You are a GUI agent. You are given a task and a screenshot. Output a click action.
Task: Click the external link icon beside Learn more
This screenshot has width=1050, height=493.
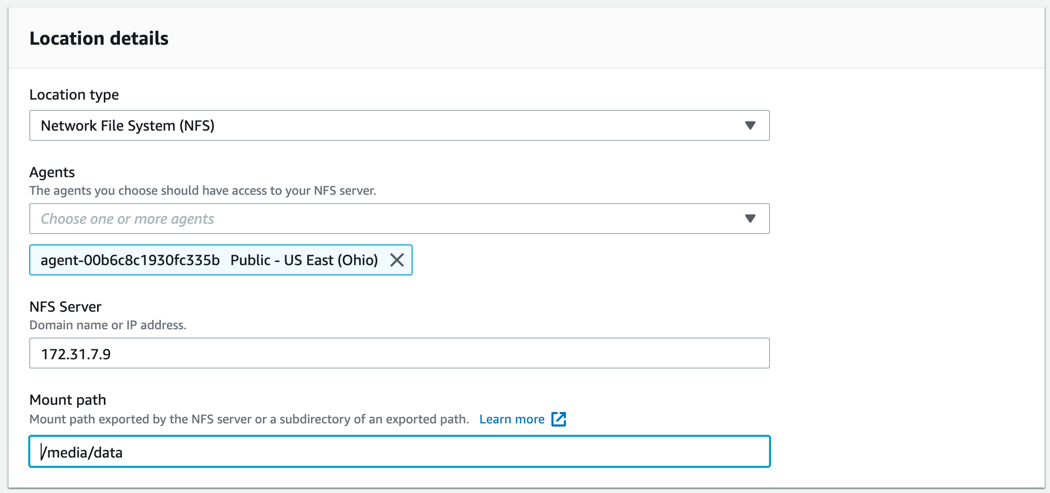point(559,419)
